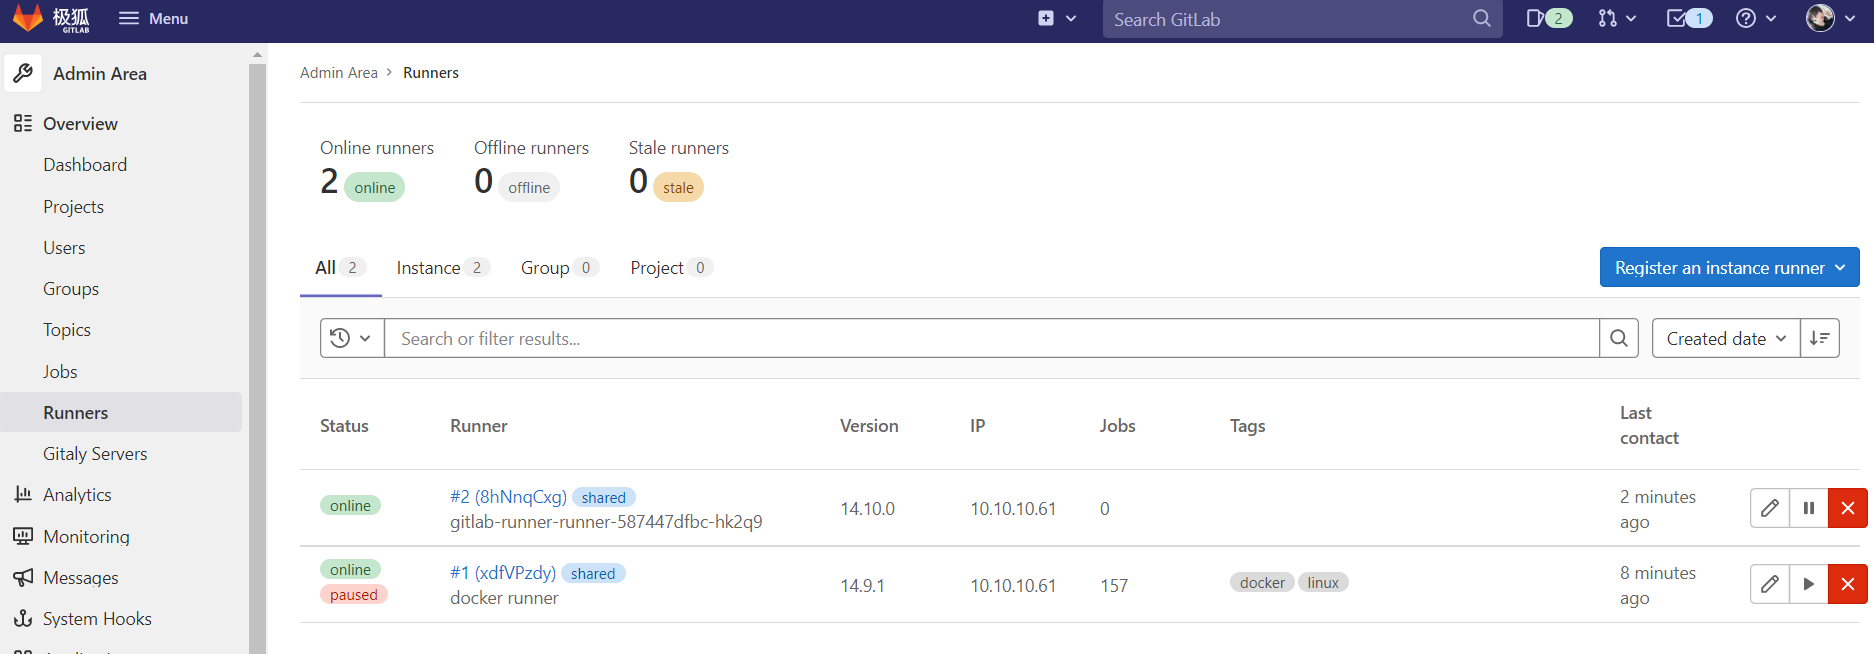
Task: Click the linux tag badge
Action: [1323, 582]
